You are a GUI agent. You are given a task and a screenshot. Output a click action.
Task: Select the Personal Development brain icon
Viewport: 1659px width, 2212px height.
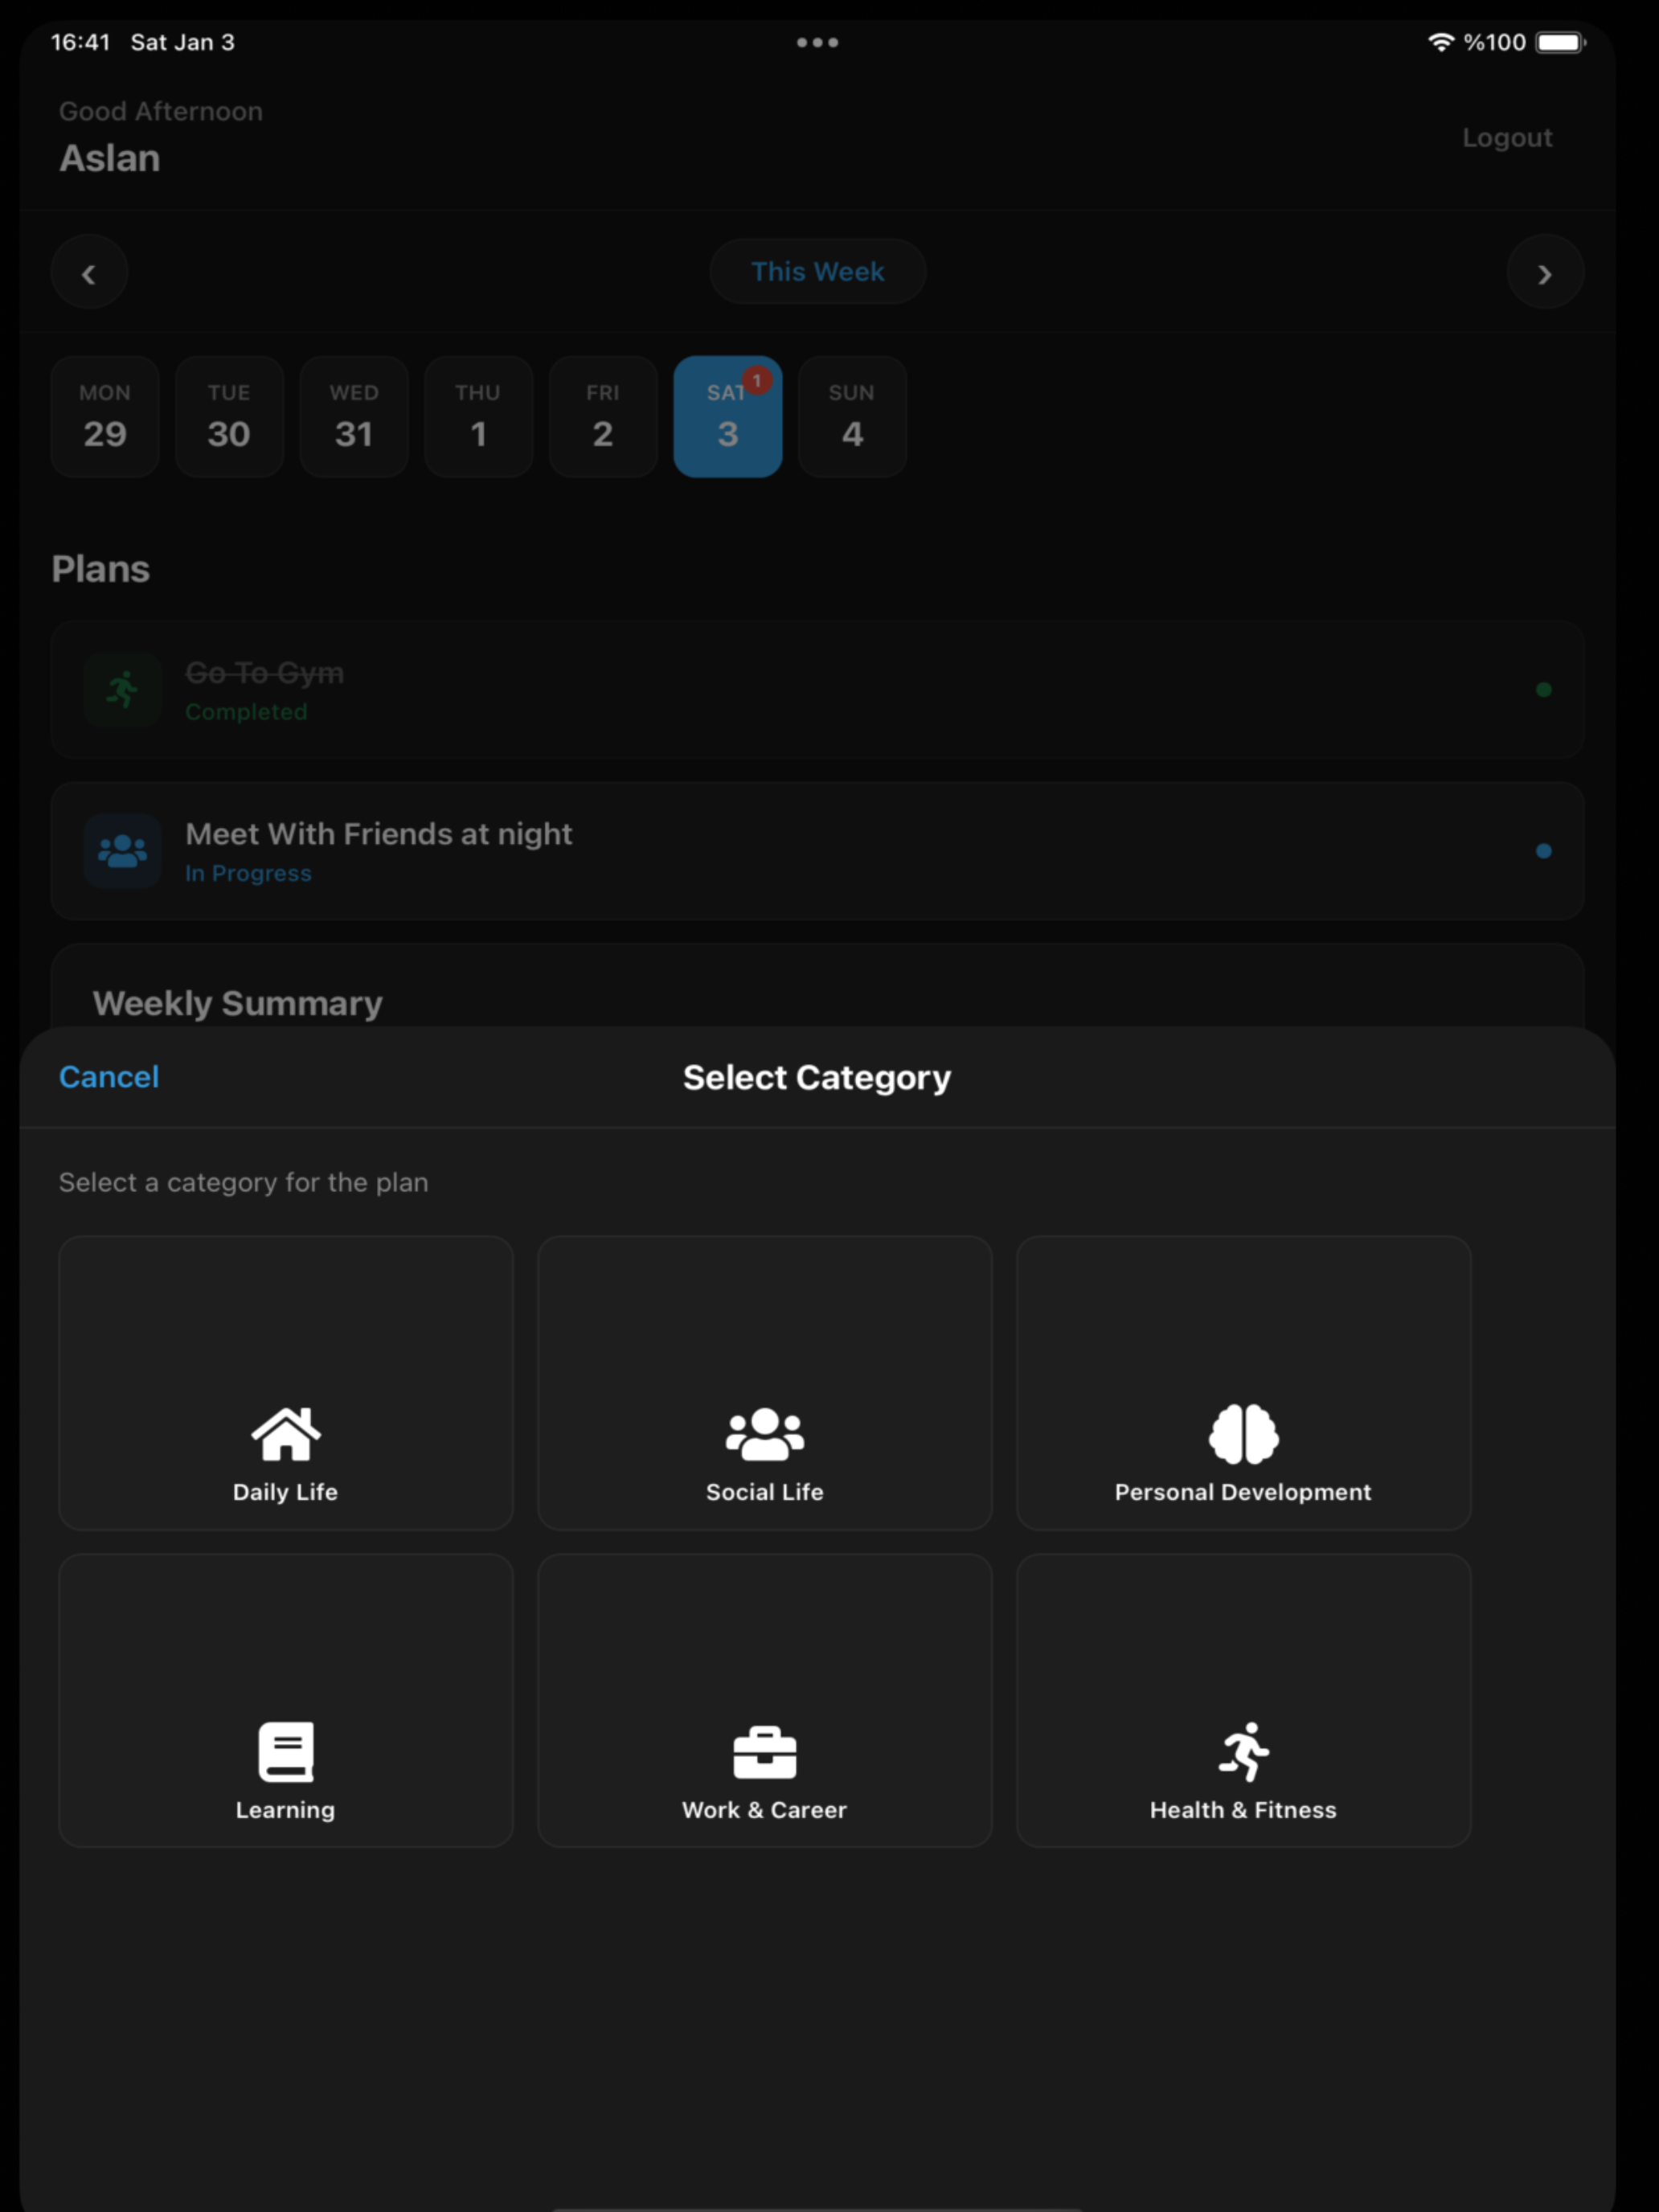(x=1243, y=1434)
